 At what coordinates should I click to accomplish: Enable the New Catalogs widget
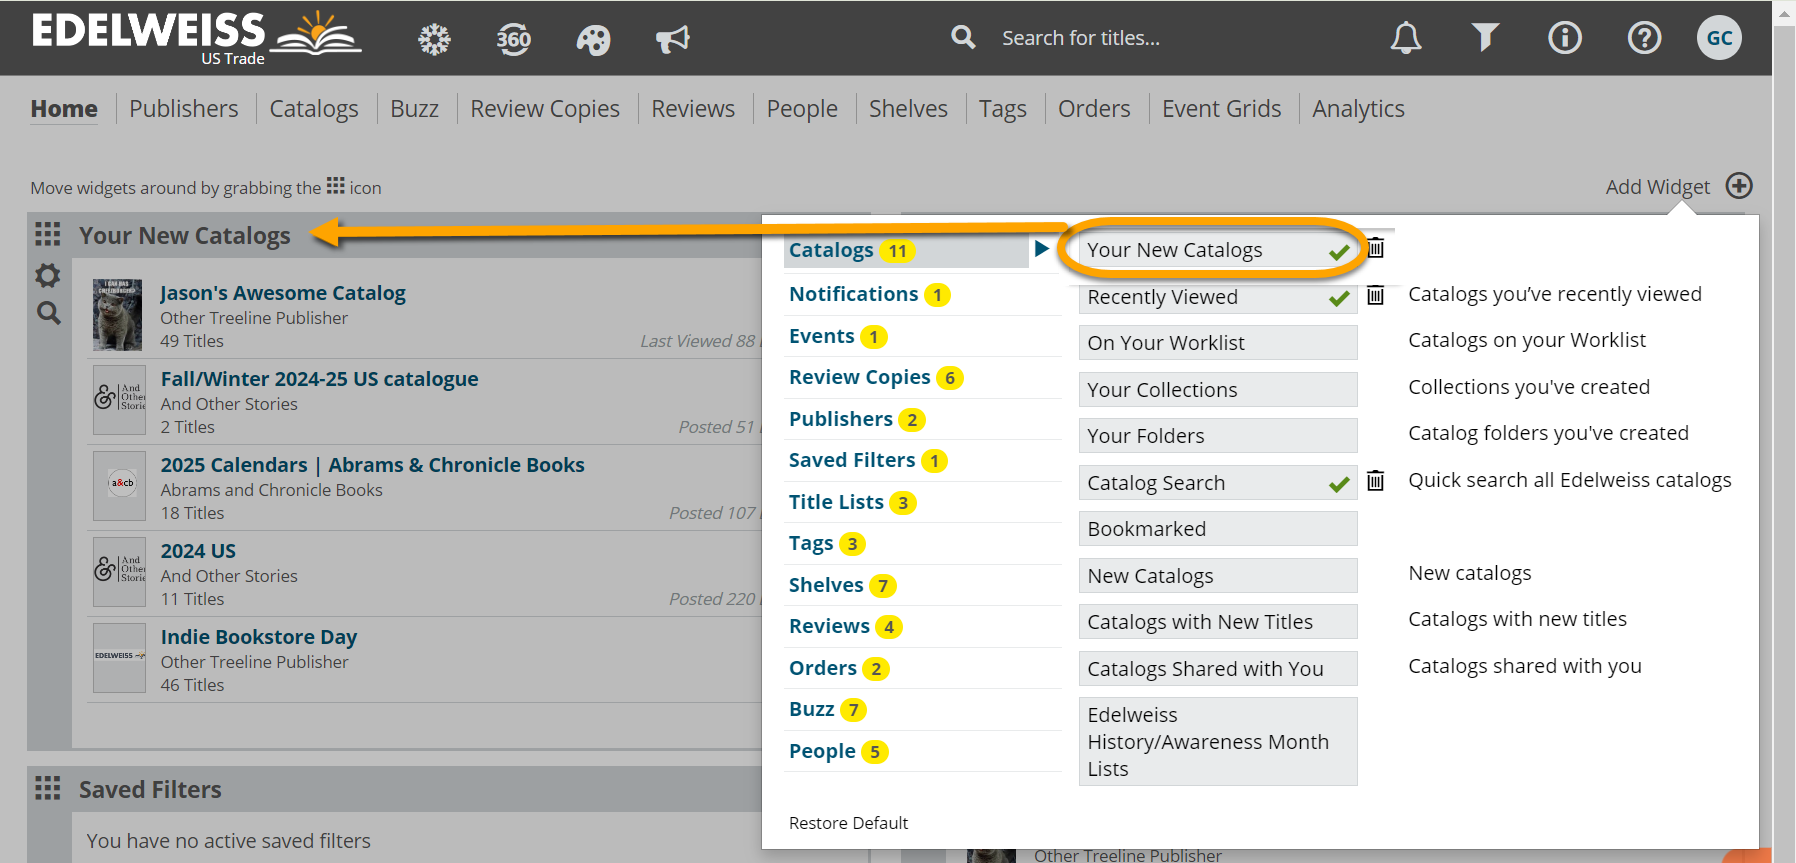tap(1217, 576)
